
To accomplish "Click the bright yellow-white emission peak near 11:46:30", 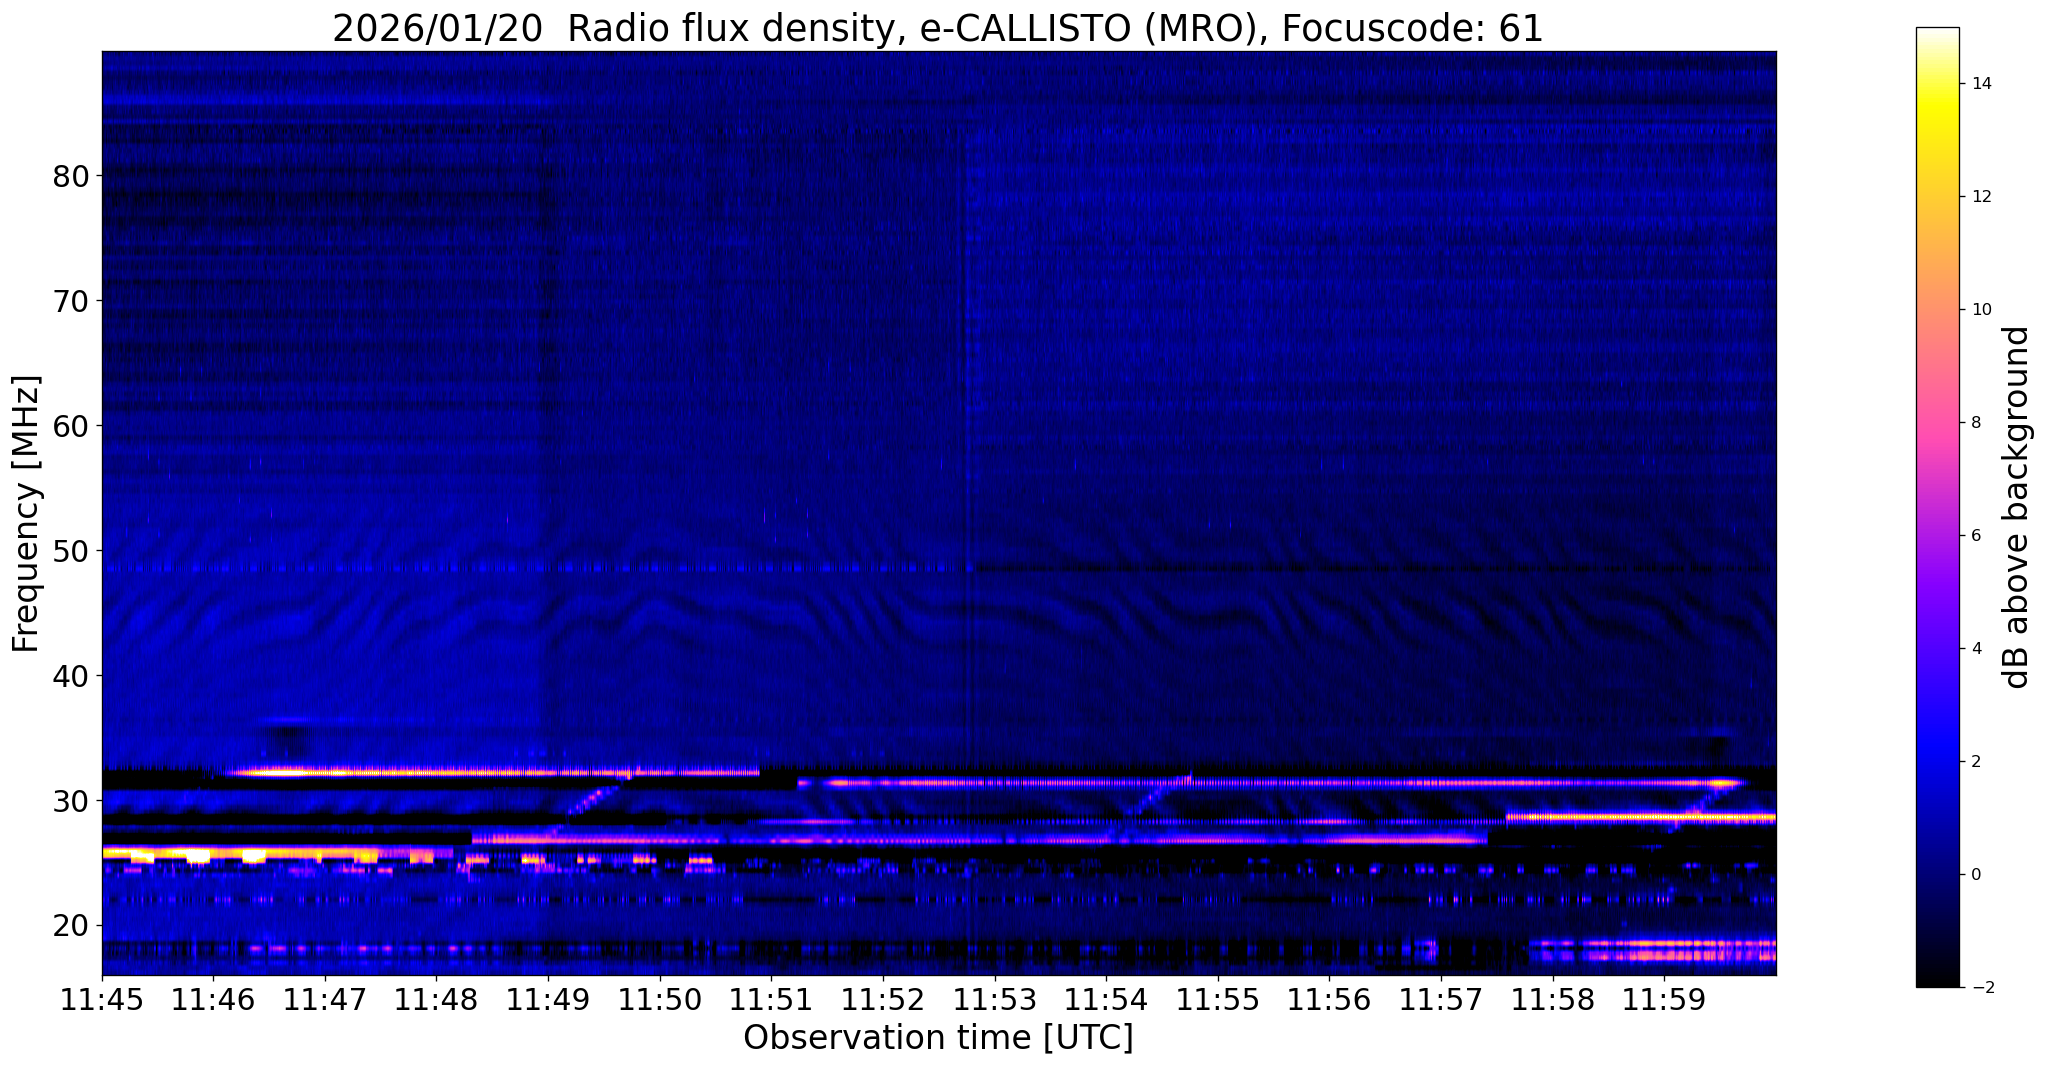I will pyautogui.click(x=283, y=772).
